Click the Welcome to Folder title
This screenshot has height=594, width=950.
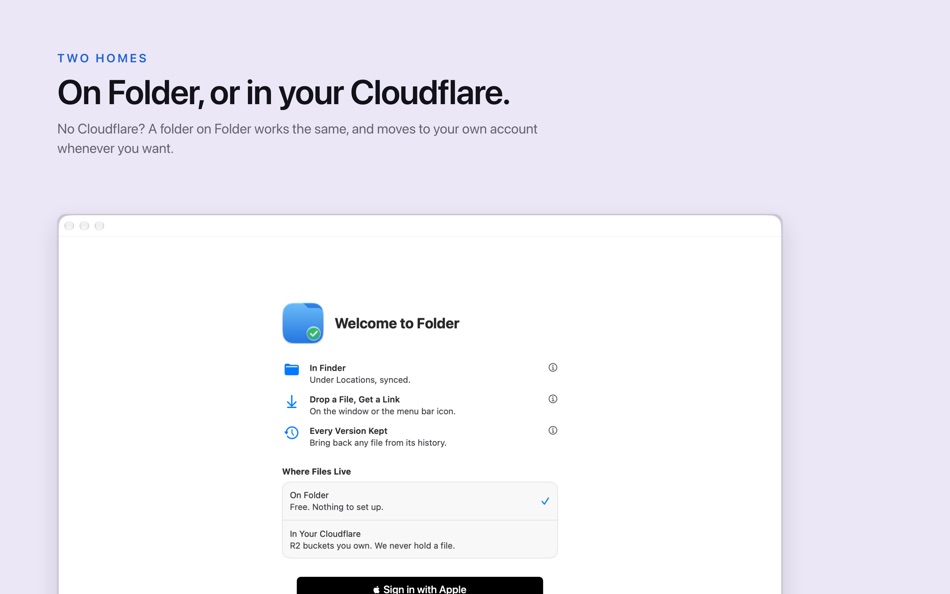[397, 324]
